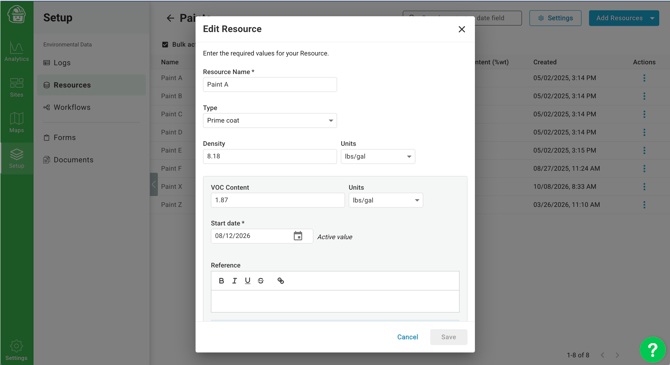670x365 pixels.
Task: Click Cancel in the dialog
Action: pyautogui.click(x=407, y=337)
